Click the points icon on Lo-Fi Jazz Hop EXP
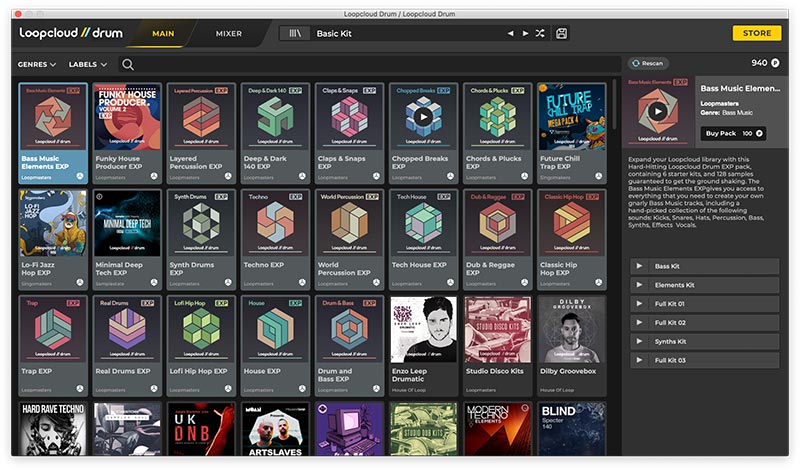This screenshot has width=800, height=470. 80,282
